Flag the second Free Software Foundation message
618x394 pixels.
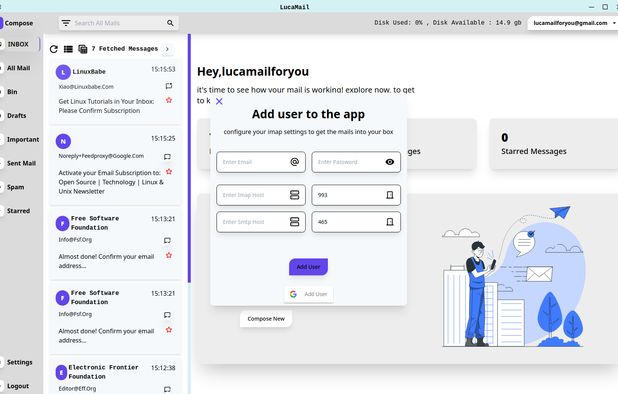click(168, 314)
